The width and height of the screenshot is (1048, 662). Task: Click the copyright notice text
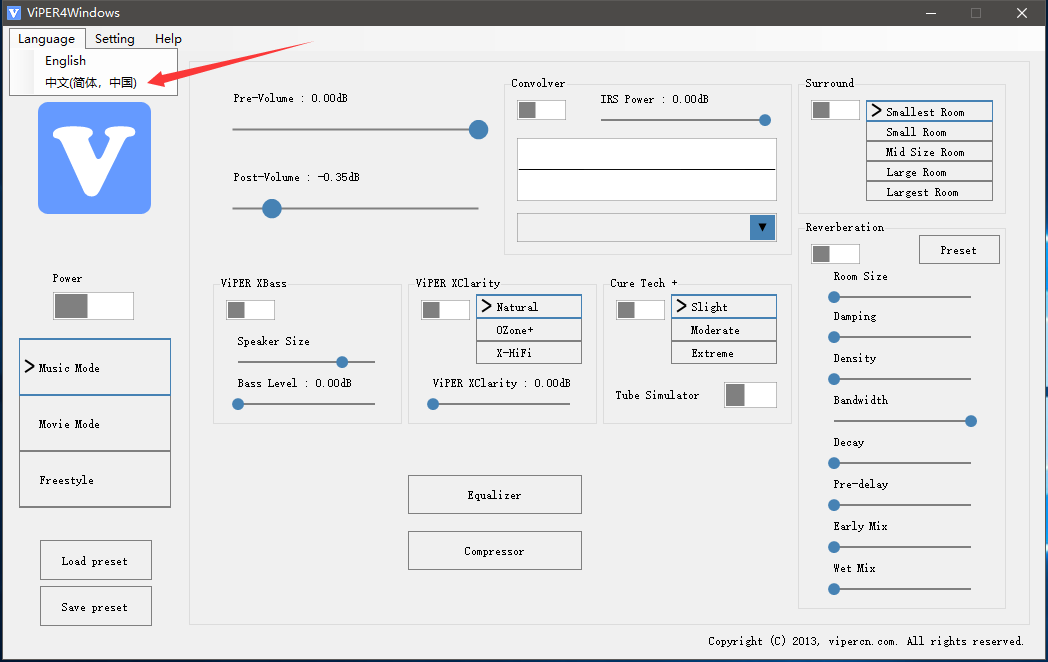click(x=866, y=641)
